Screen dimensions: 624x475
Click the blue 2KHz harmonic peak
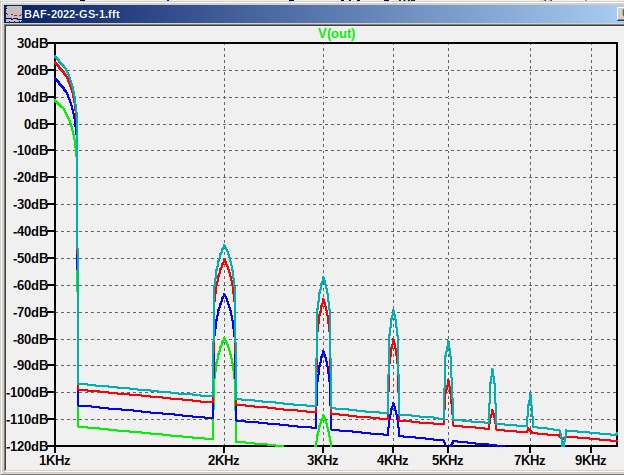click(224, 295)
